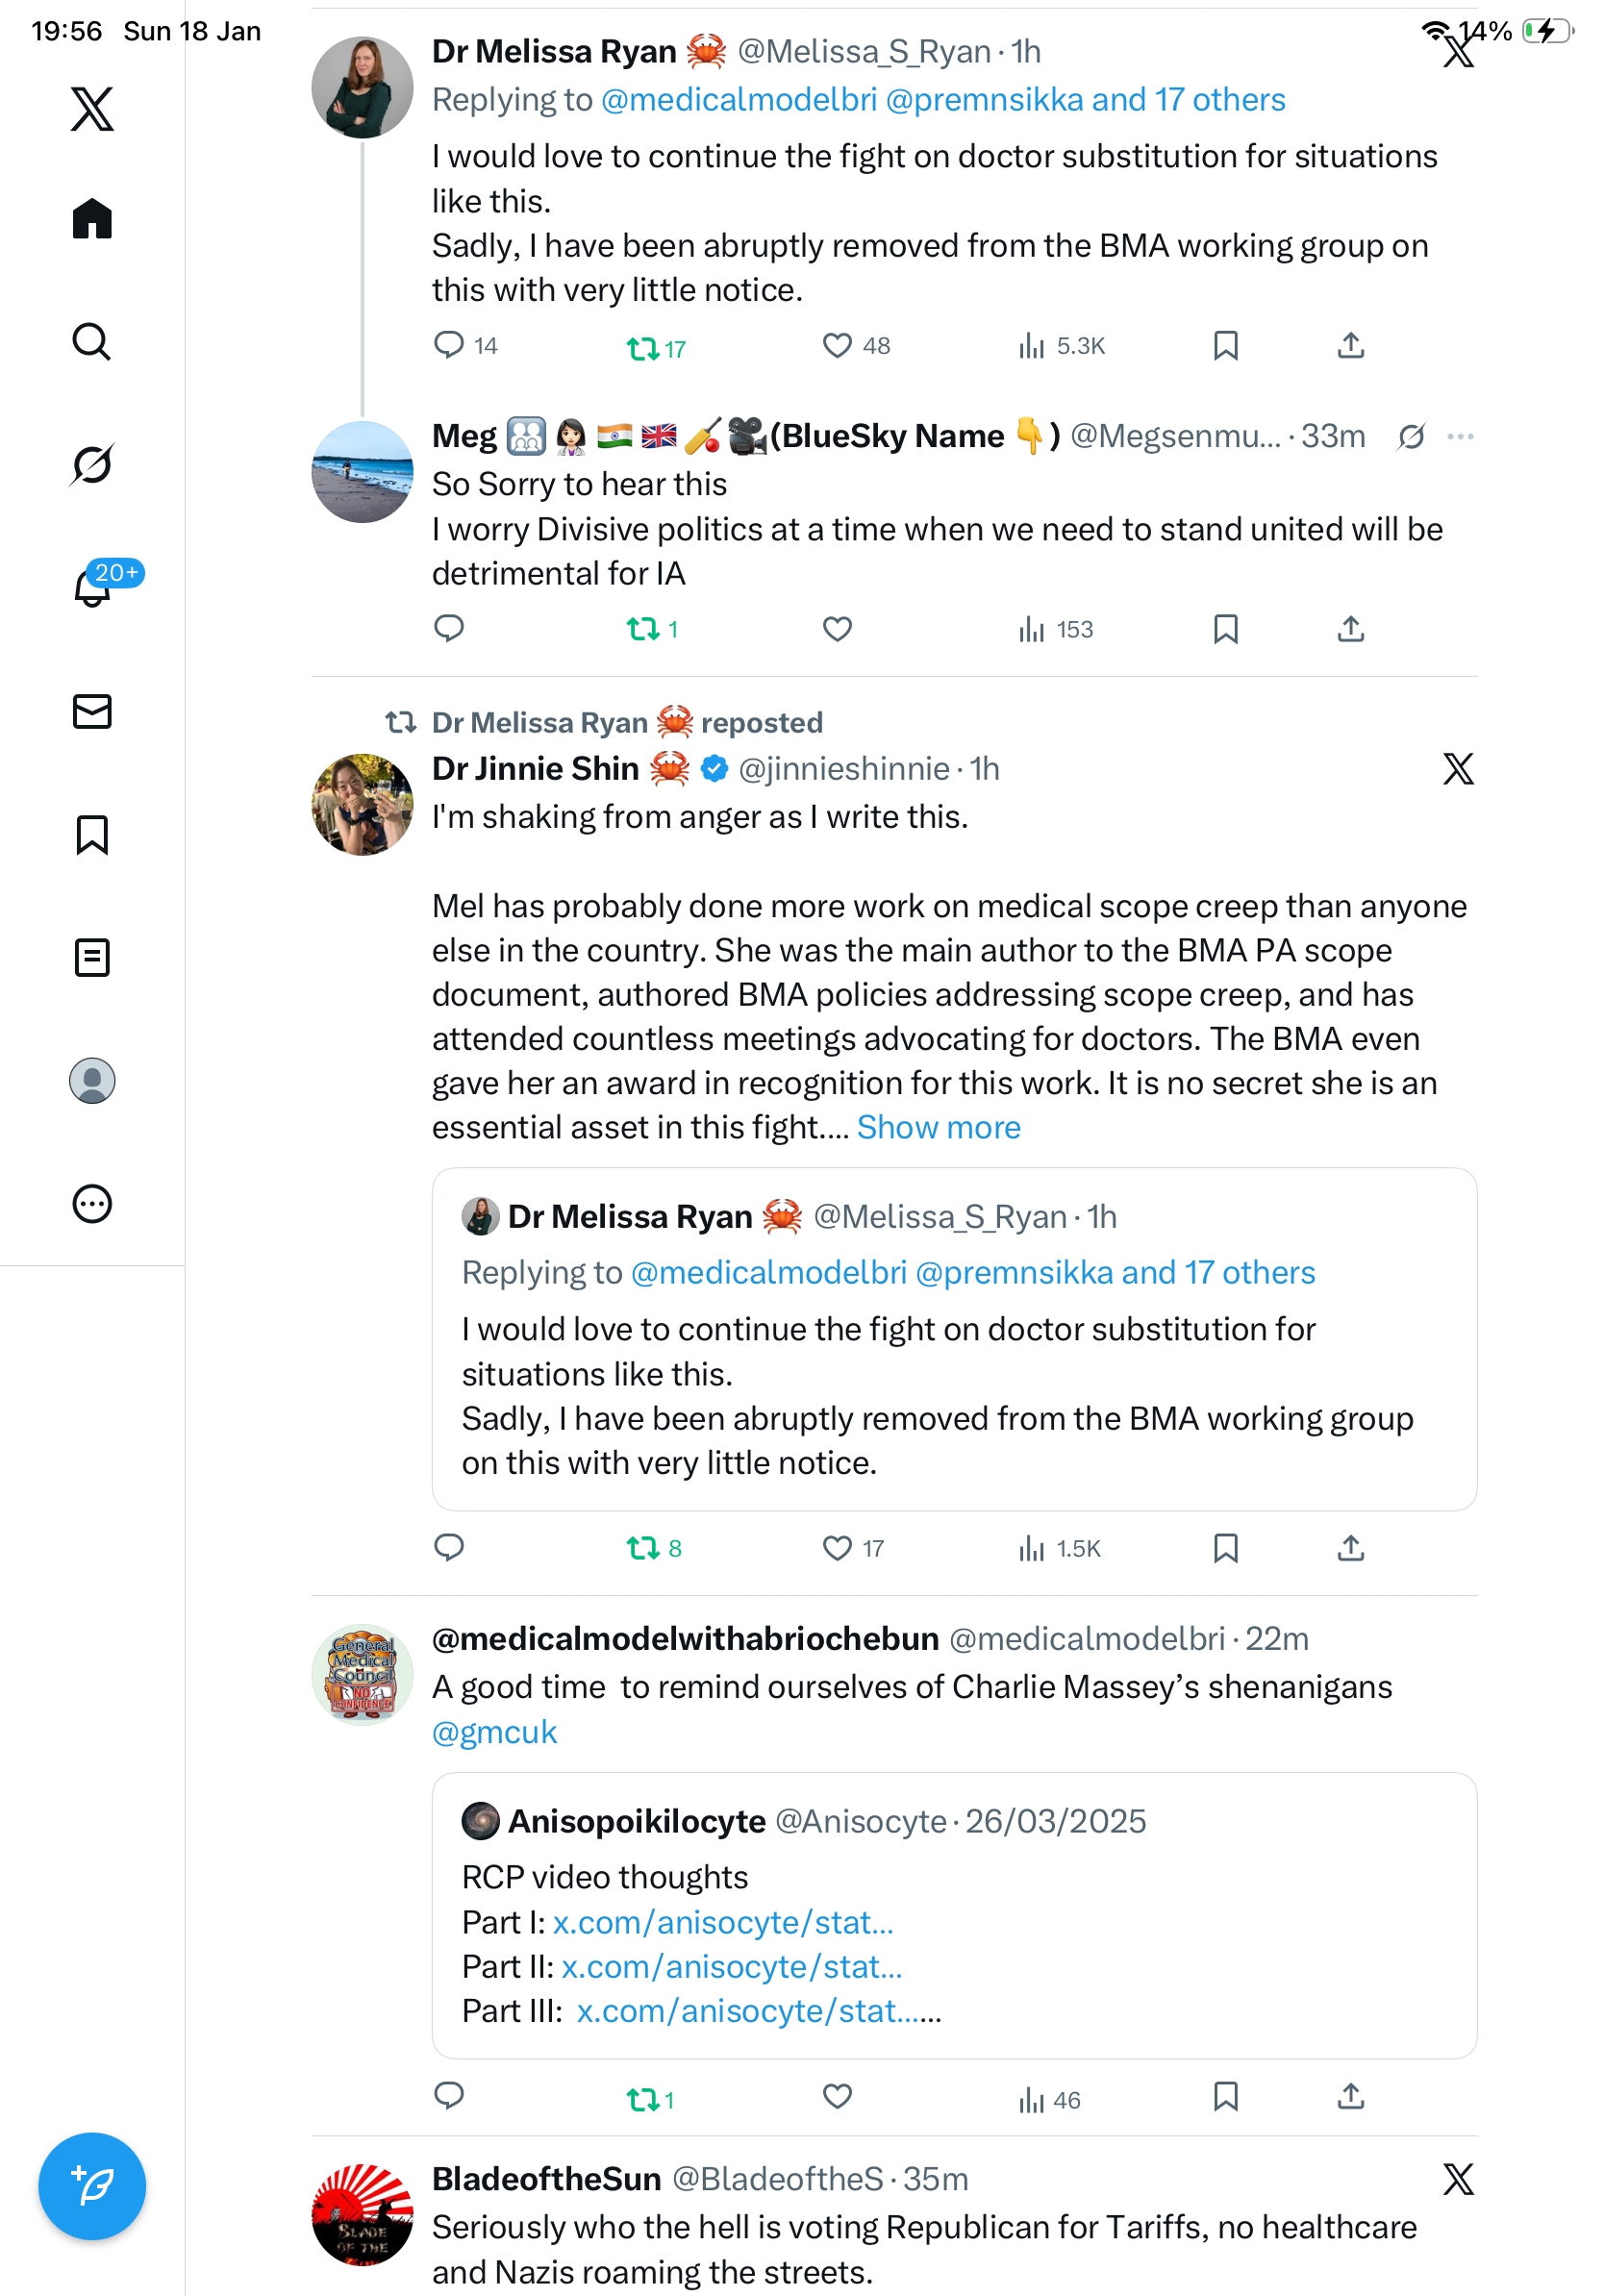The width and height of the screenshot is (1604, 2296).
Task: Bookmark Dr Jinnie Shin's post
Action: [1225, 1548]
